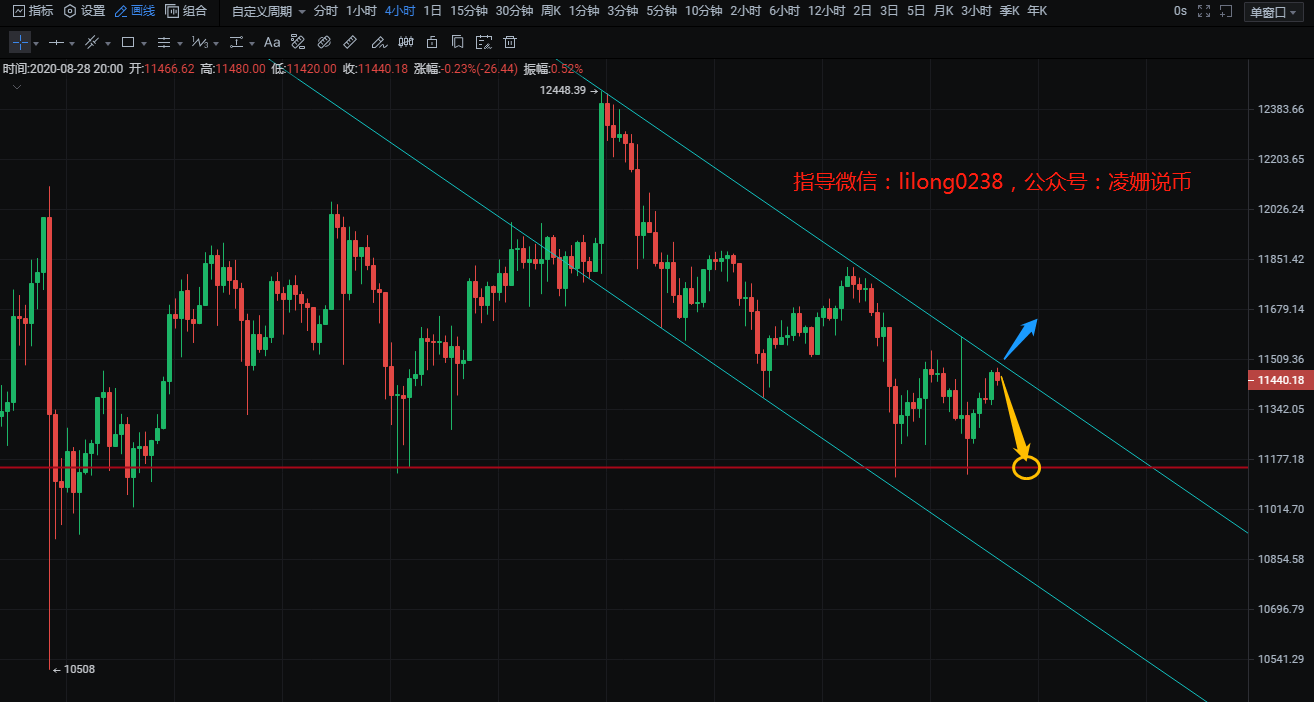The height and width of the screenshot is (702, 1314).
Task: Click the trash icon to delete drawings
Action: [510, 43]
